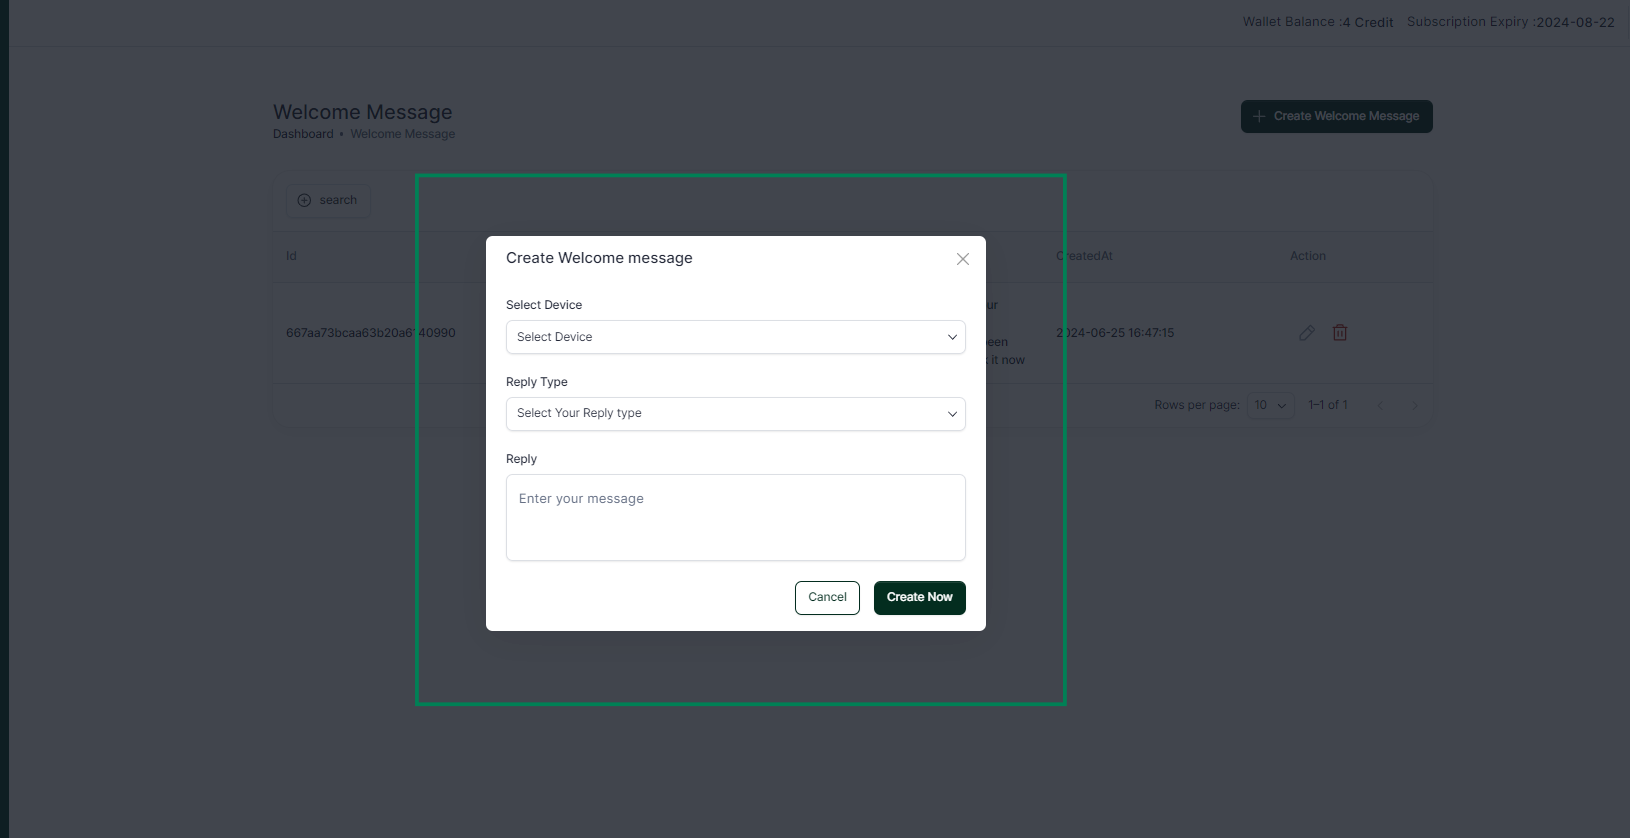Click the next page arrow
The image size is (1630, 838).
[x=1414, y=405]
